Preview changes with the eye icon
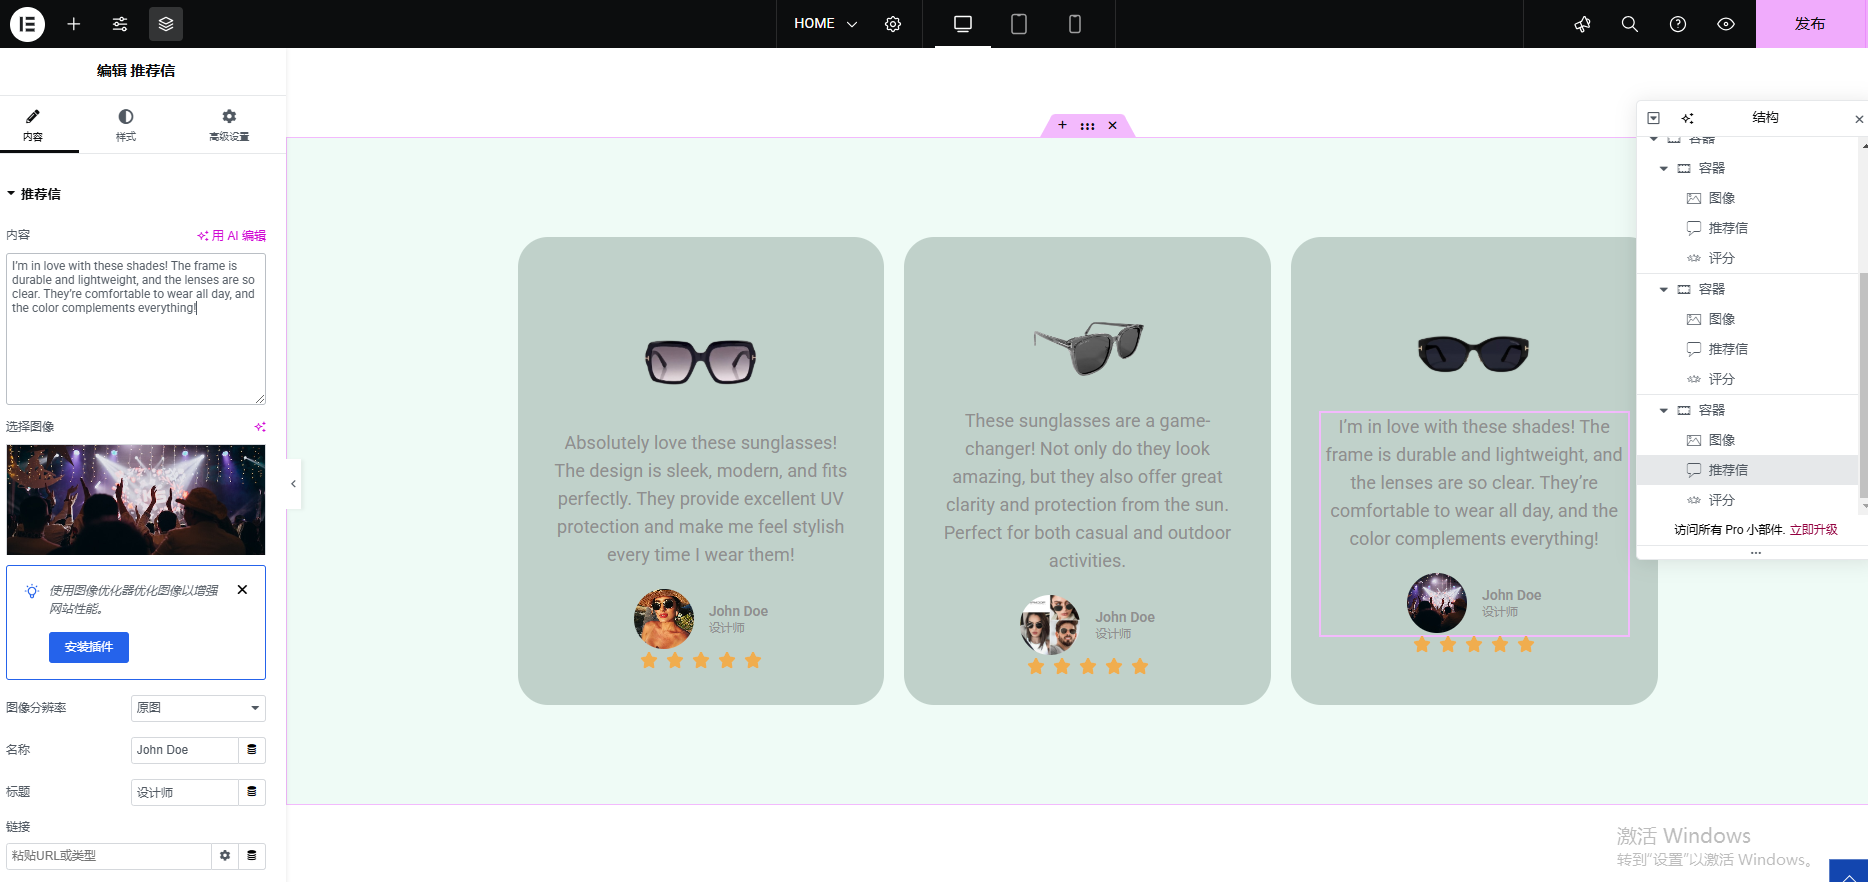 point(1725,24)
